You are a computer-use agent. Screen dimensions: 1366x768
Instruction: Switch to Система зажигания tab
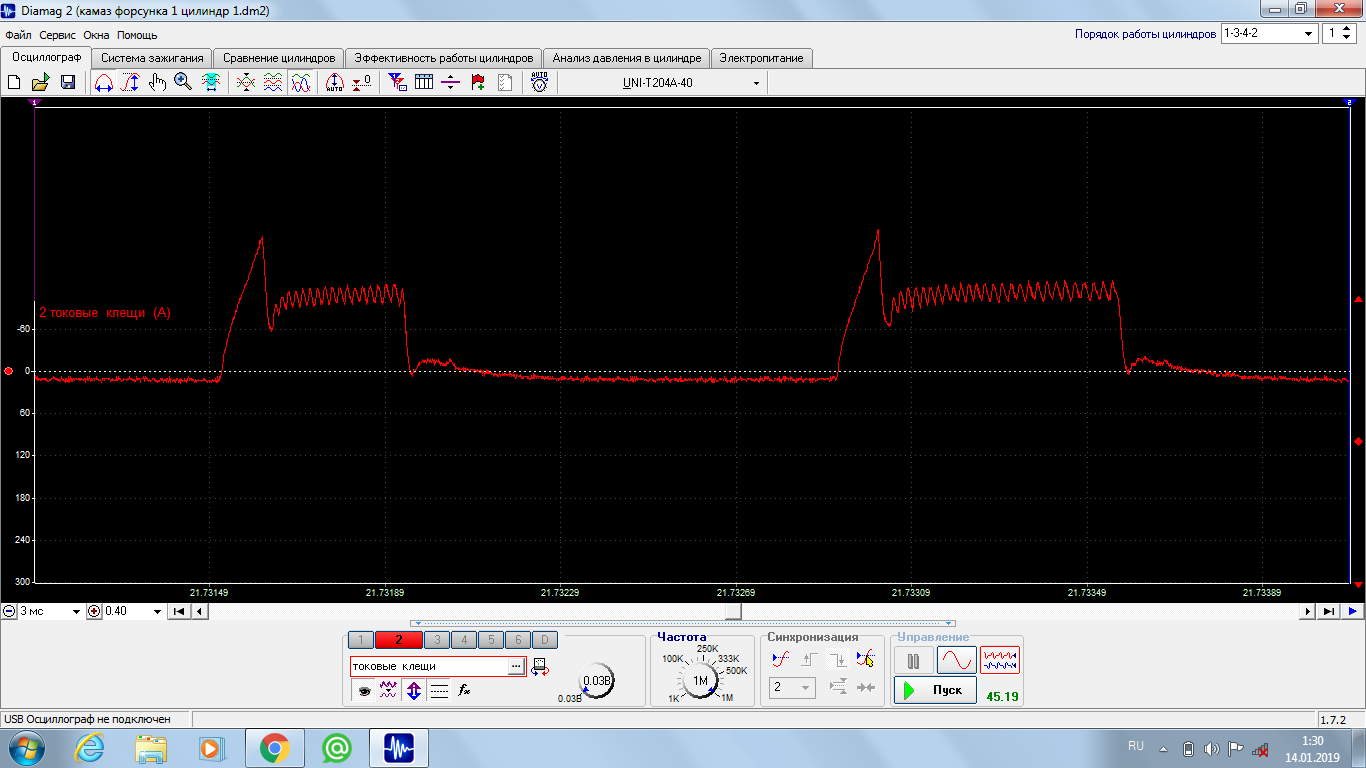pos(153,58)
